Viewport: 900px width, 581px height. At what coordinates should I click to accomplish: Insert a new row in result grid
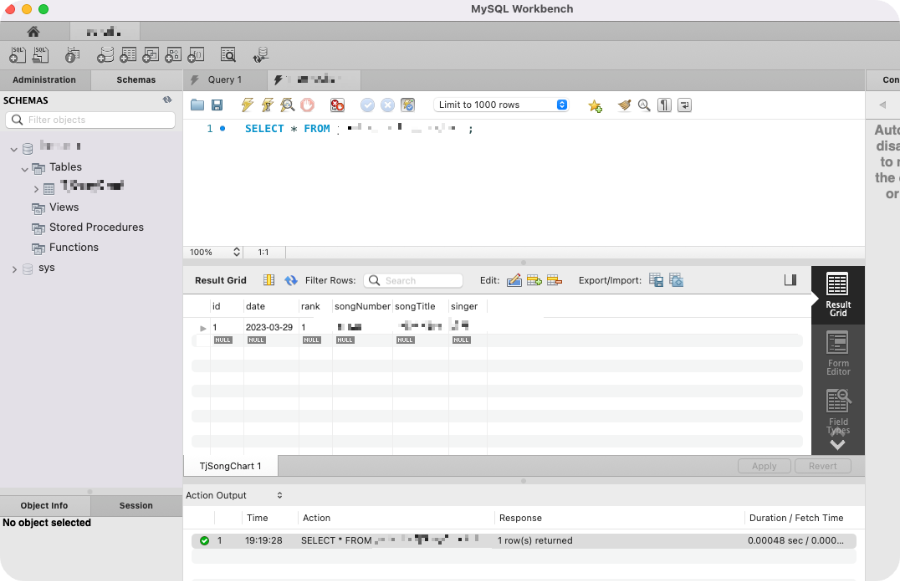[534, 280]
